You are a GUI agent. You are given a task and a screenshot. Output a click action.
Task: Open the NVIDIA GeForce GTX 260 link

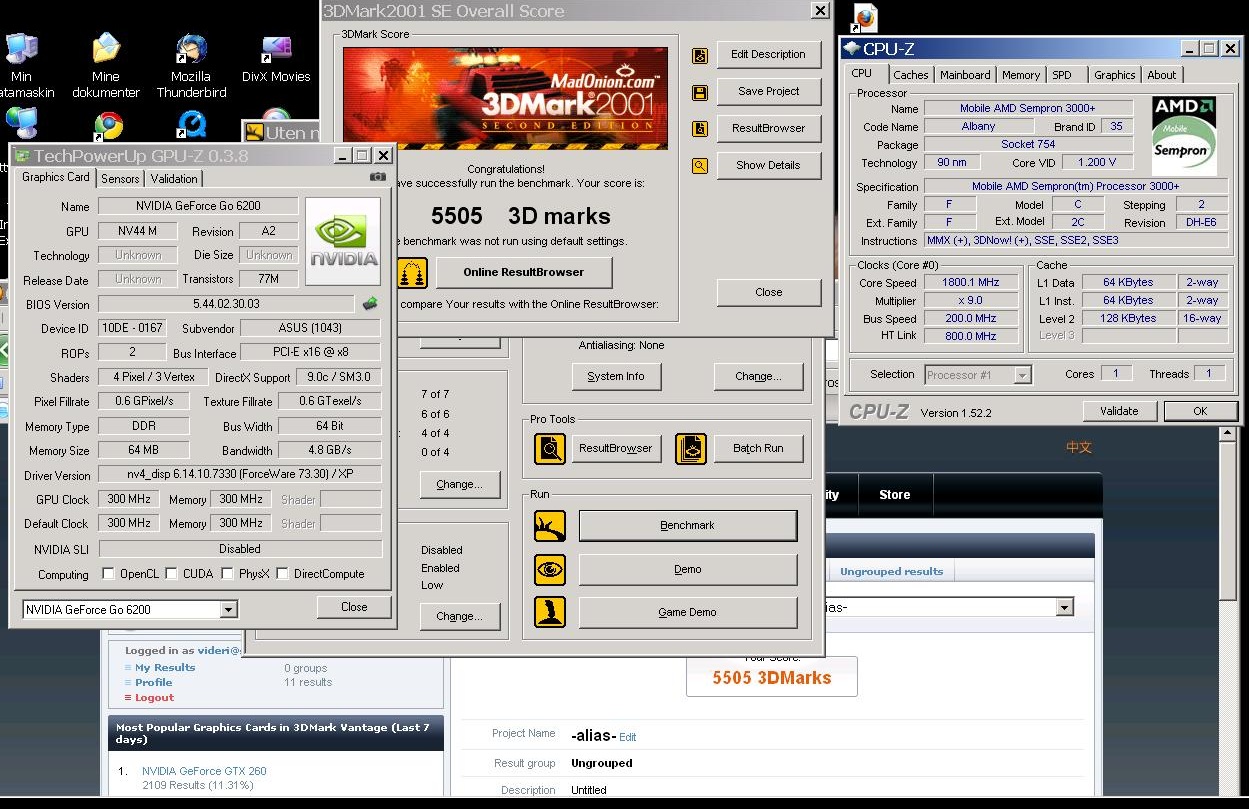tap(204, 771)
